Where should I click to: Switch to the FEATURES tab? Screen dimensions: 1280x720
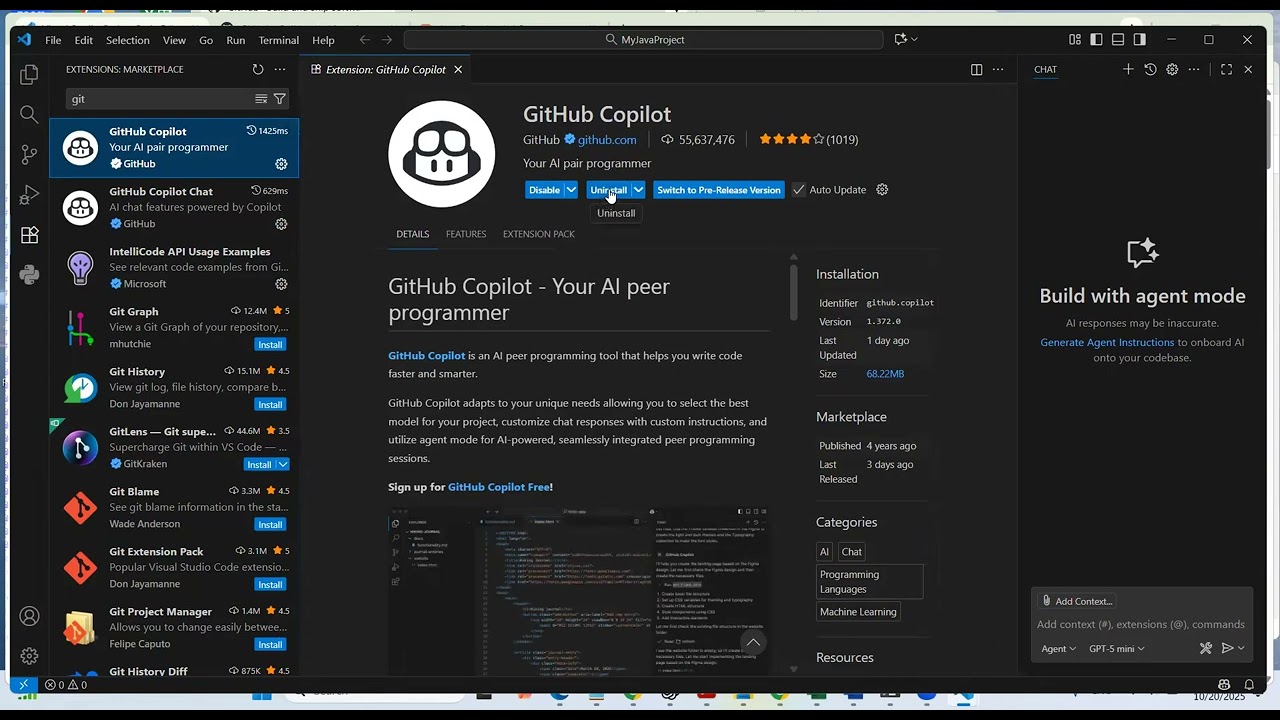466,234
